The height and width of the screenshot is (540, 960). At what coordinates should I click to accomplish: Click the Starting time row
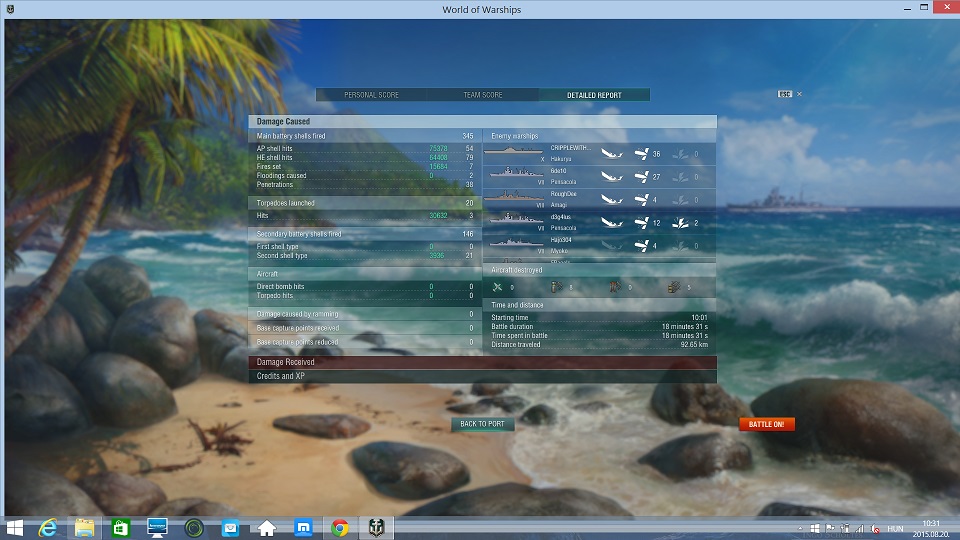[x=599, y=317]
